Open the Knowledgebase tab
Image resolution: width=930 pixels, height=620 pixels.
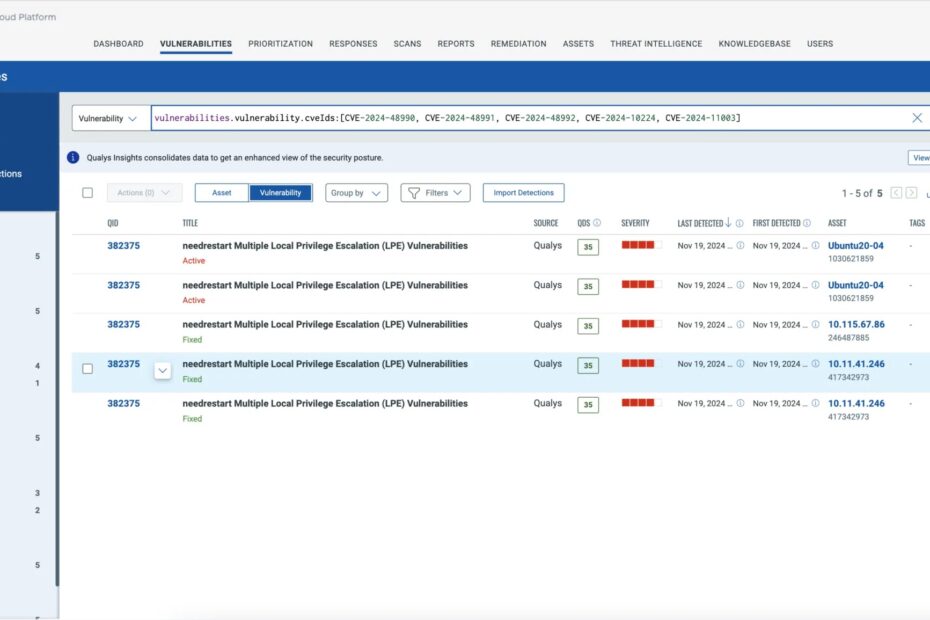pyautogui.click(x=754, y=44)
